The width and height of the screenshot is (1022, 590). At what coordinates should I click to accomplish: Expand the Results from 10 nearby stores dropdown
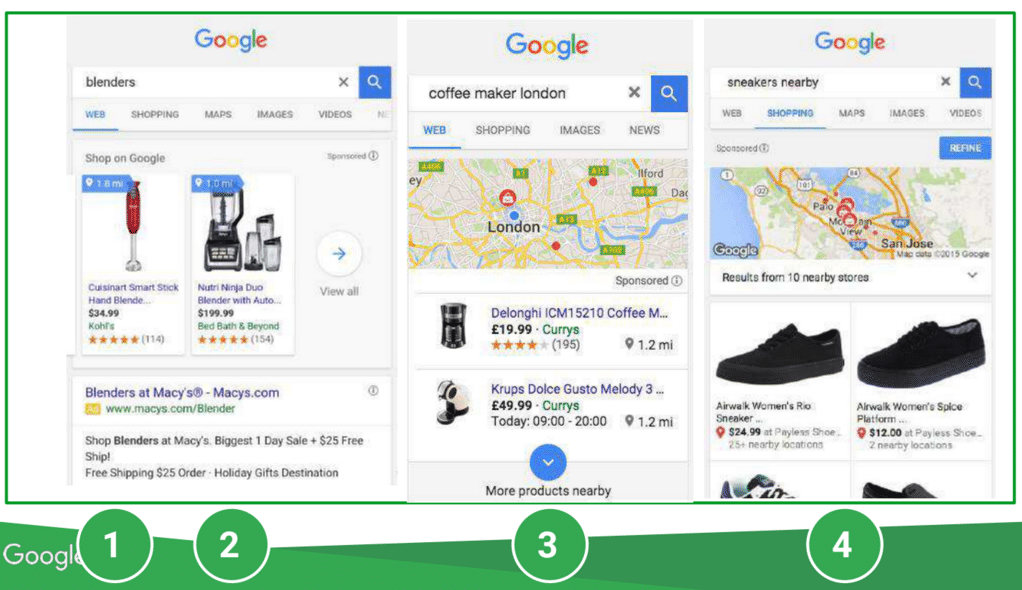click(972, 276)
